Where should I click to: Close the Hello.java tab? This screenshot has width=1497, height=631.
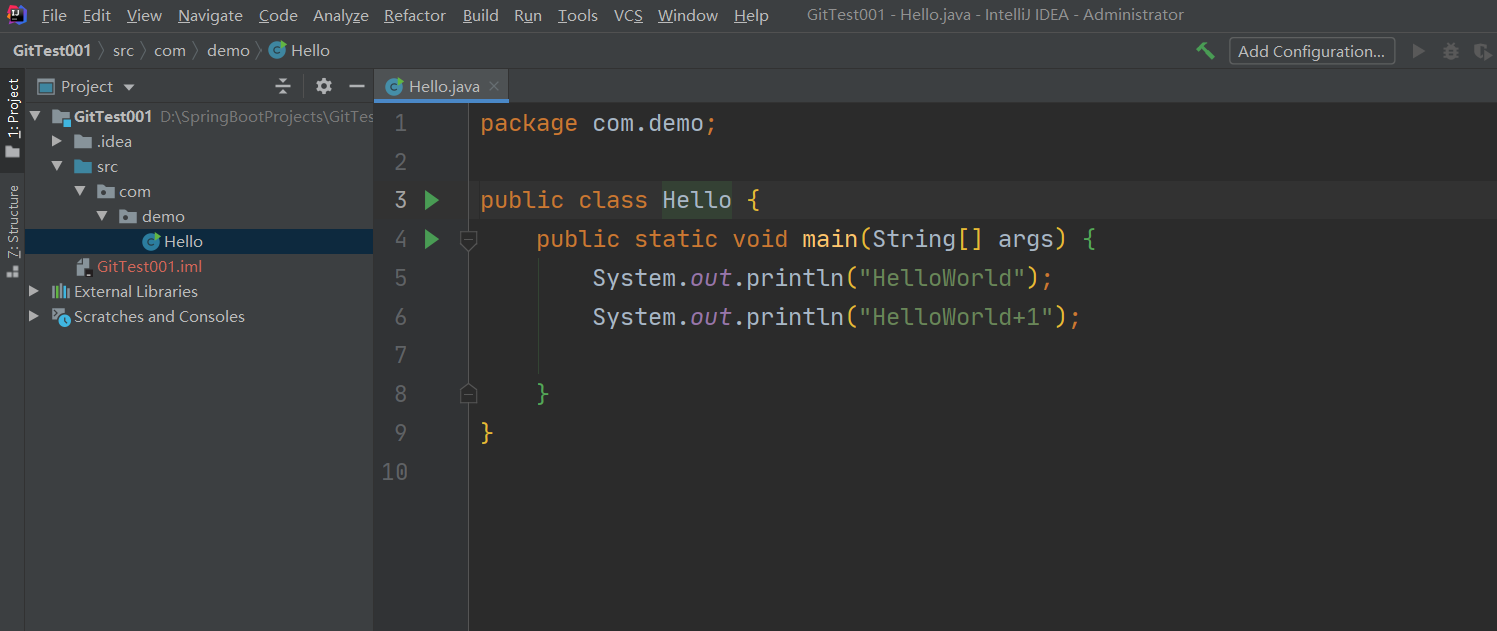click(x=494, y=87)
